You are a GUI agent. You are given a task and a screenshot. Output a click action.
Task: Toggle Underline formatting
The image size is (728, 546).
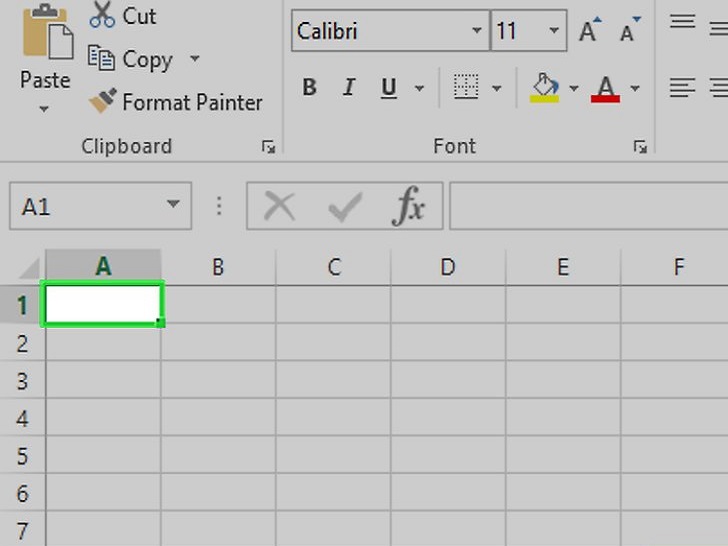coord(389,88)
